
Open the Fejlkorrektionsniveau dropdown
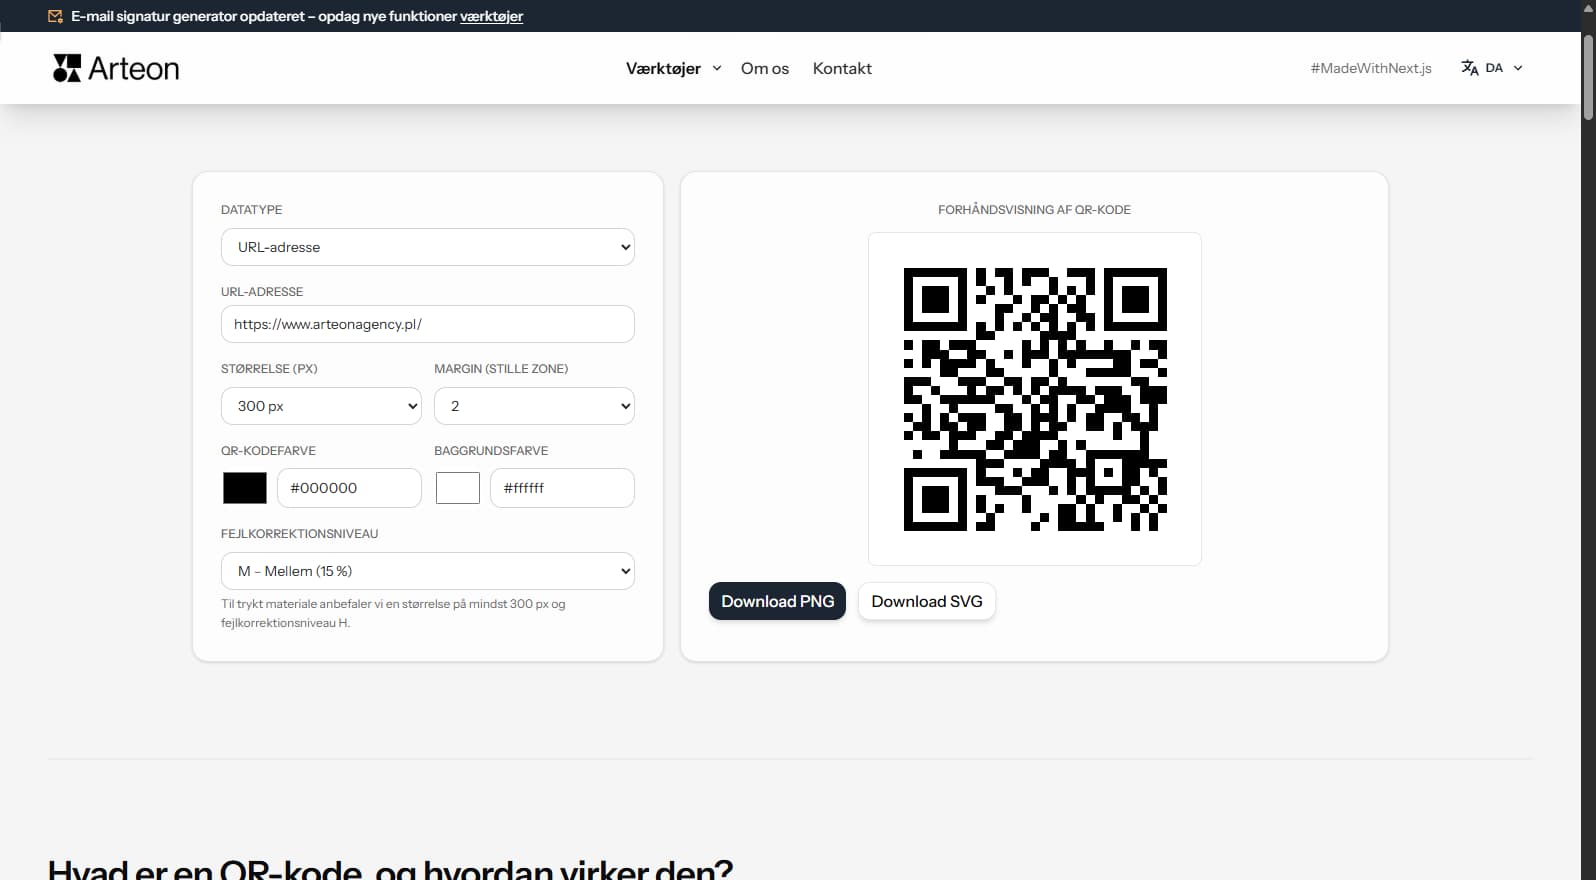428,571
